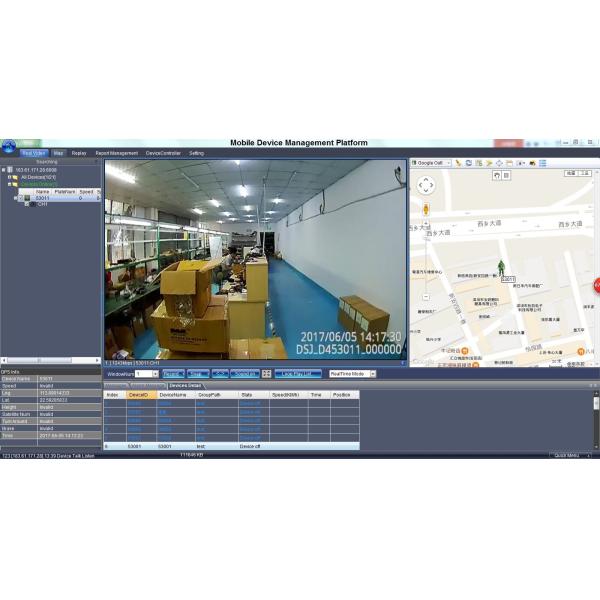Screen dimensions: 600x600
Task: Pan map left with navigation wheel
Action: (420, 185)
